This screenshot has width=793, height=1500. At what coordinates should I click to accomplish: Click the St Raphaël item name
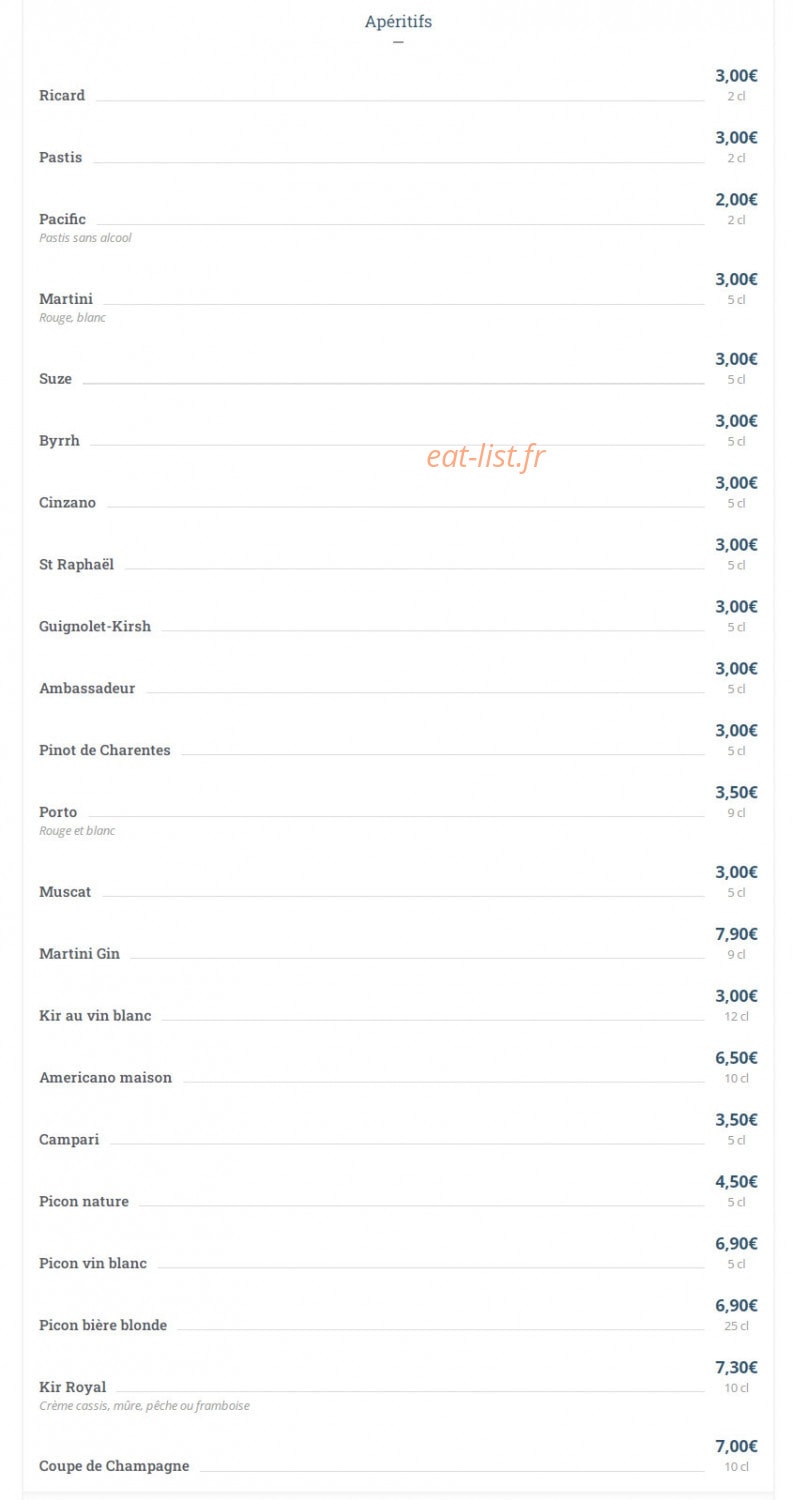[x=77, y=565]
